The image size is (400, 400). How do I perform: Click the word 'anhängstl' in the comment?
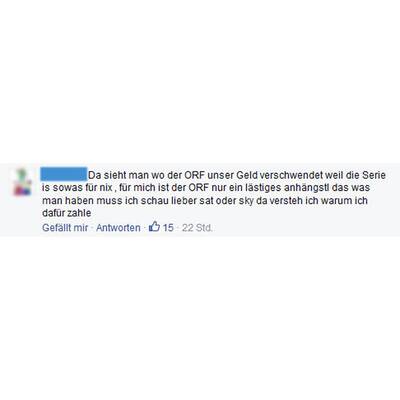click(302, 188)
